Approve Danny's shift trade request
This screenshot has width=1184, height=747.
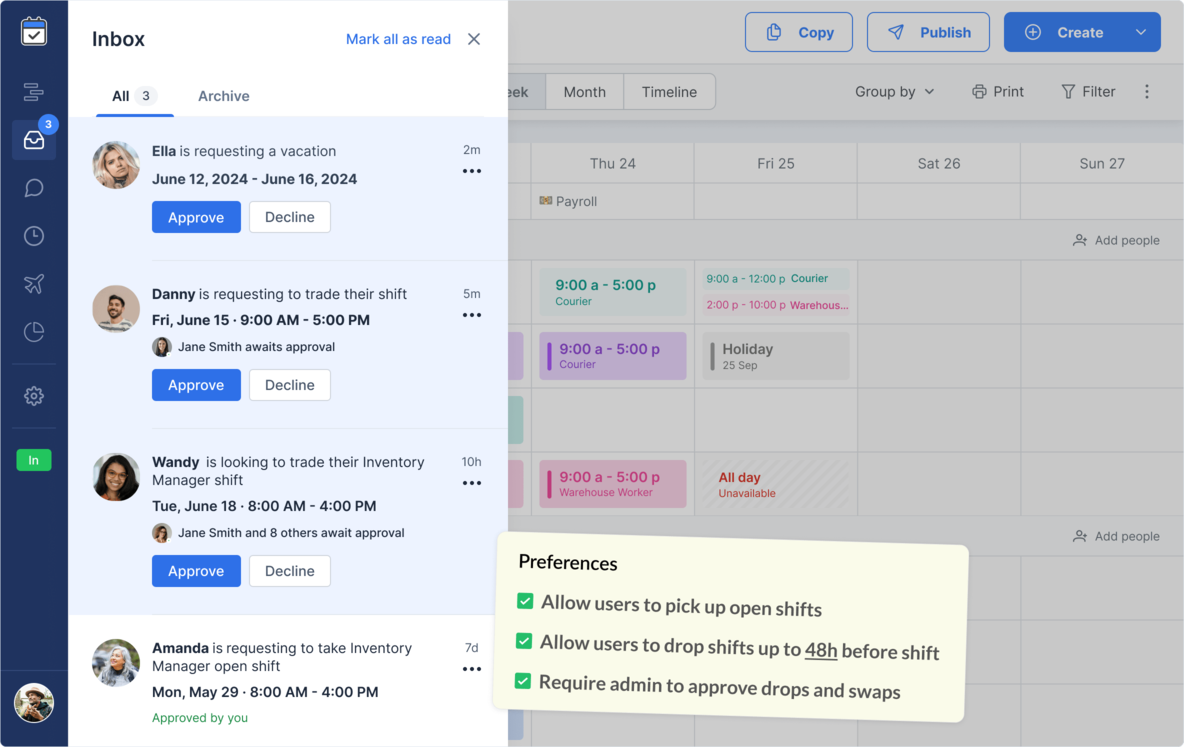tap(196, 385)
